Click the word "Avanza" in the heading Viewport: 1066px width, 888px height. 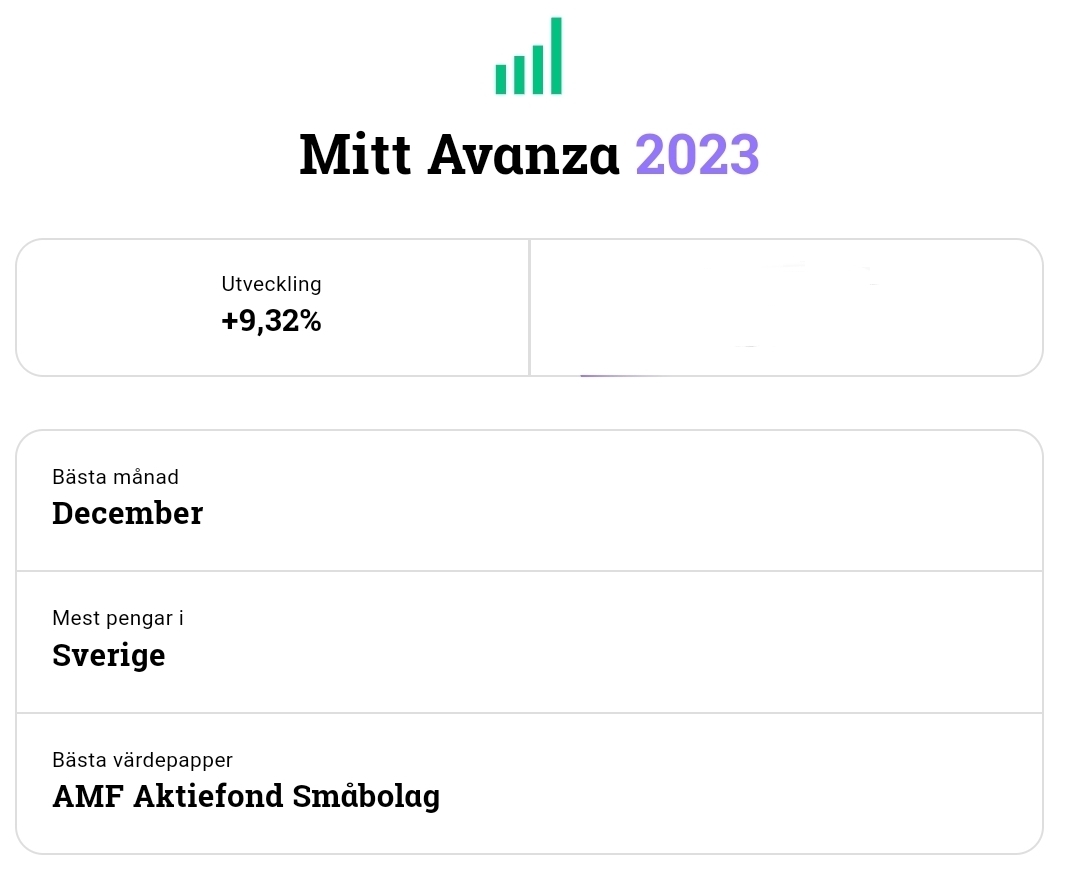(524, 154)
